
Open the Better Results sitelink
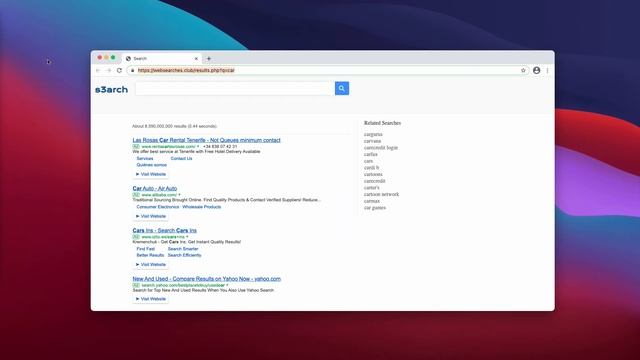(x=150, y=255)
